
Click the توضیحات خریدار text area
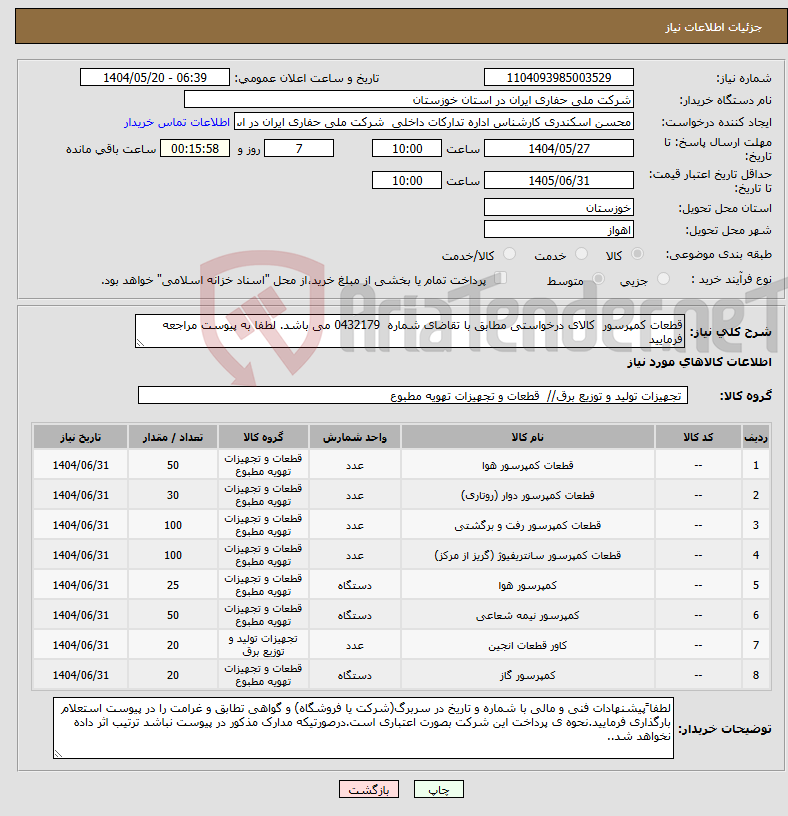coord(363,728)
